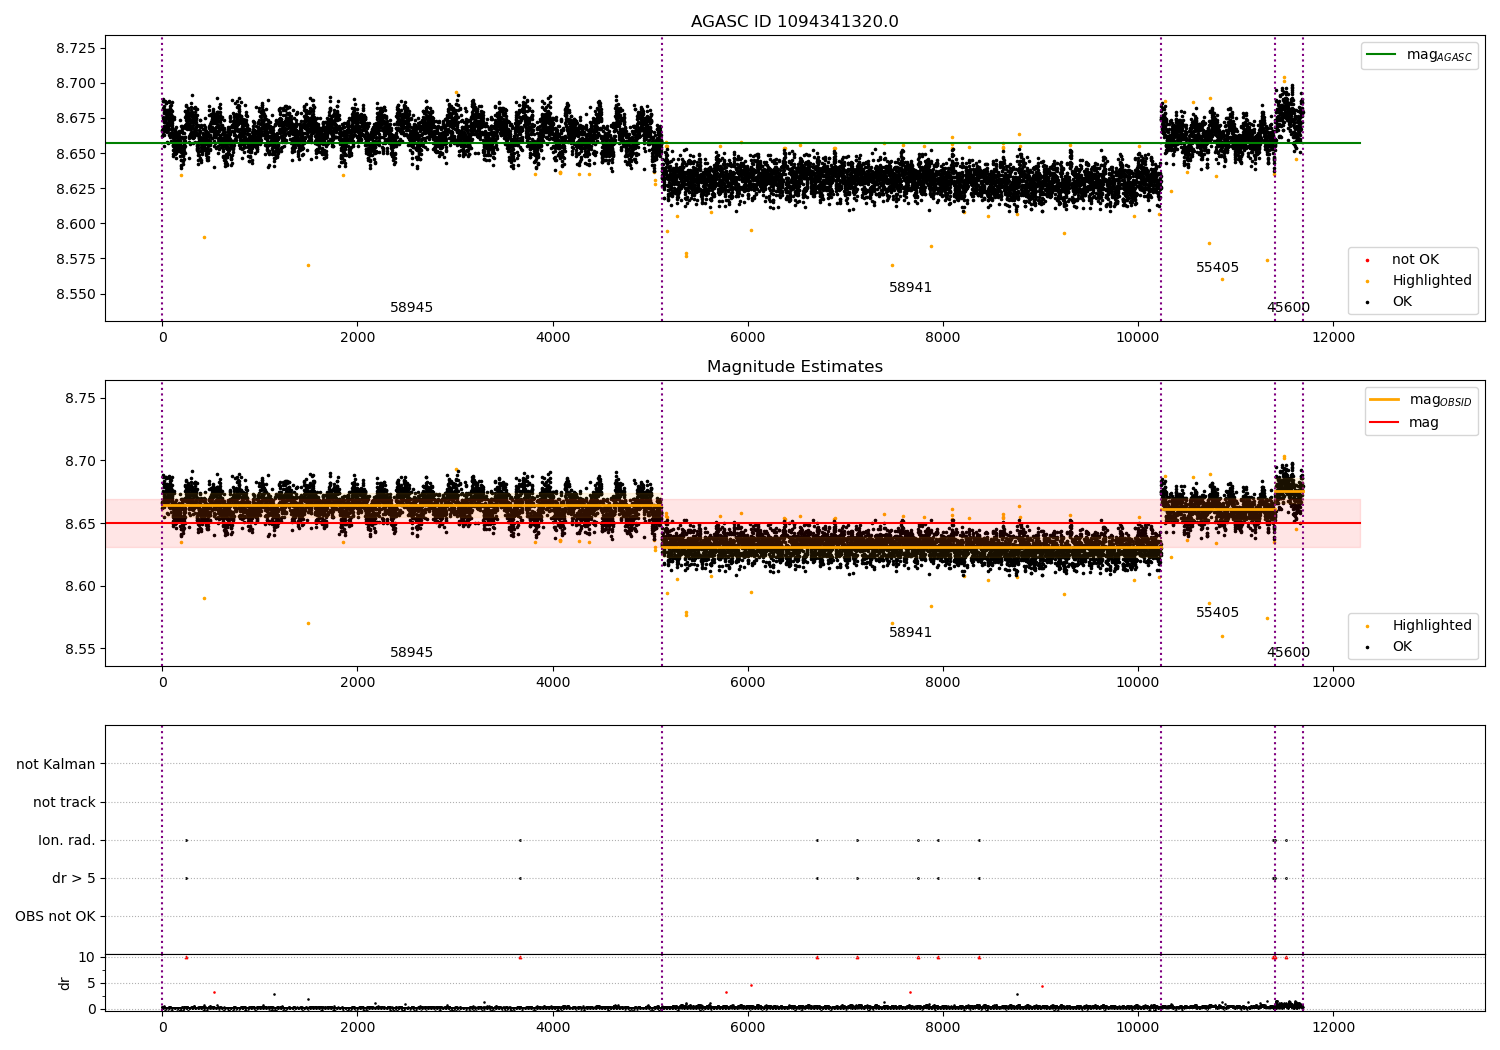Click the mag OBSID legend label in the middle plot

pyautogui.click(x=1440, y=400)
